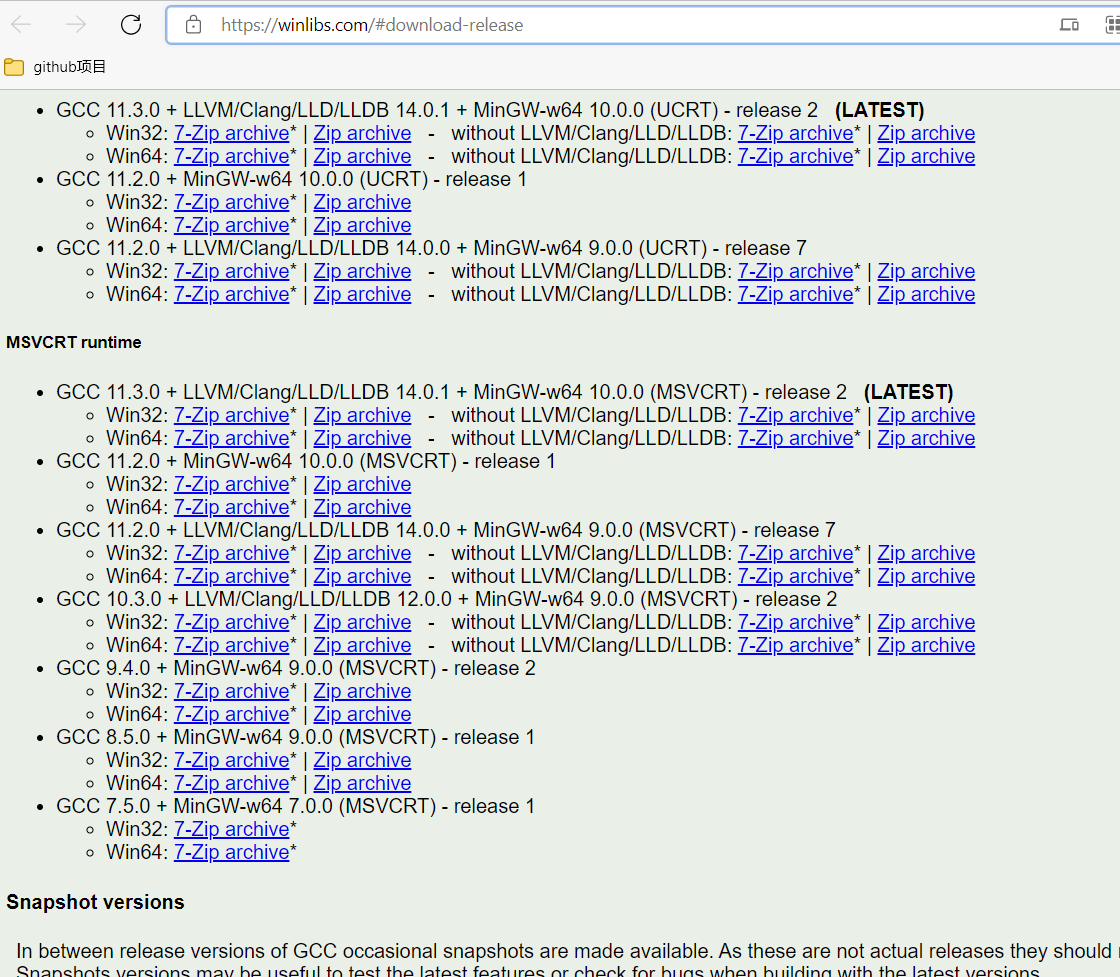1120x977 pixels.
Task: Click the winlibs.com address bar URL
Action: click(371, 25)
